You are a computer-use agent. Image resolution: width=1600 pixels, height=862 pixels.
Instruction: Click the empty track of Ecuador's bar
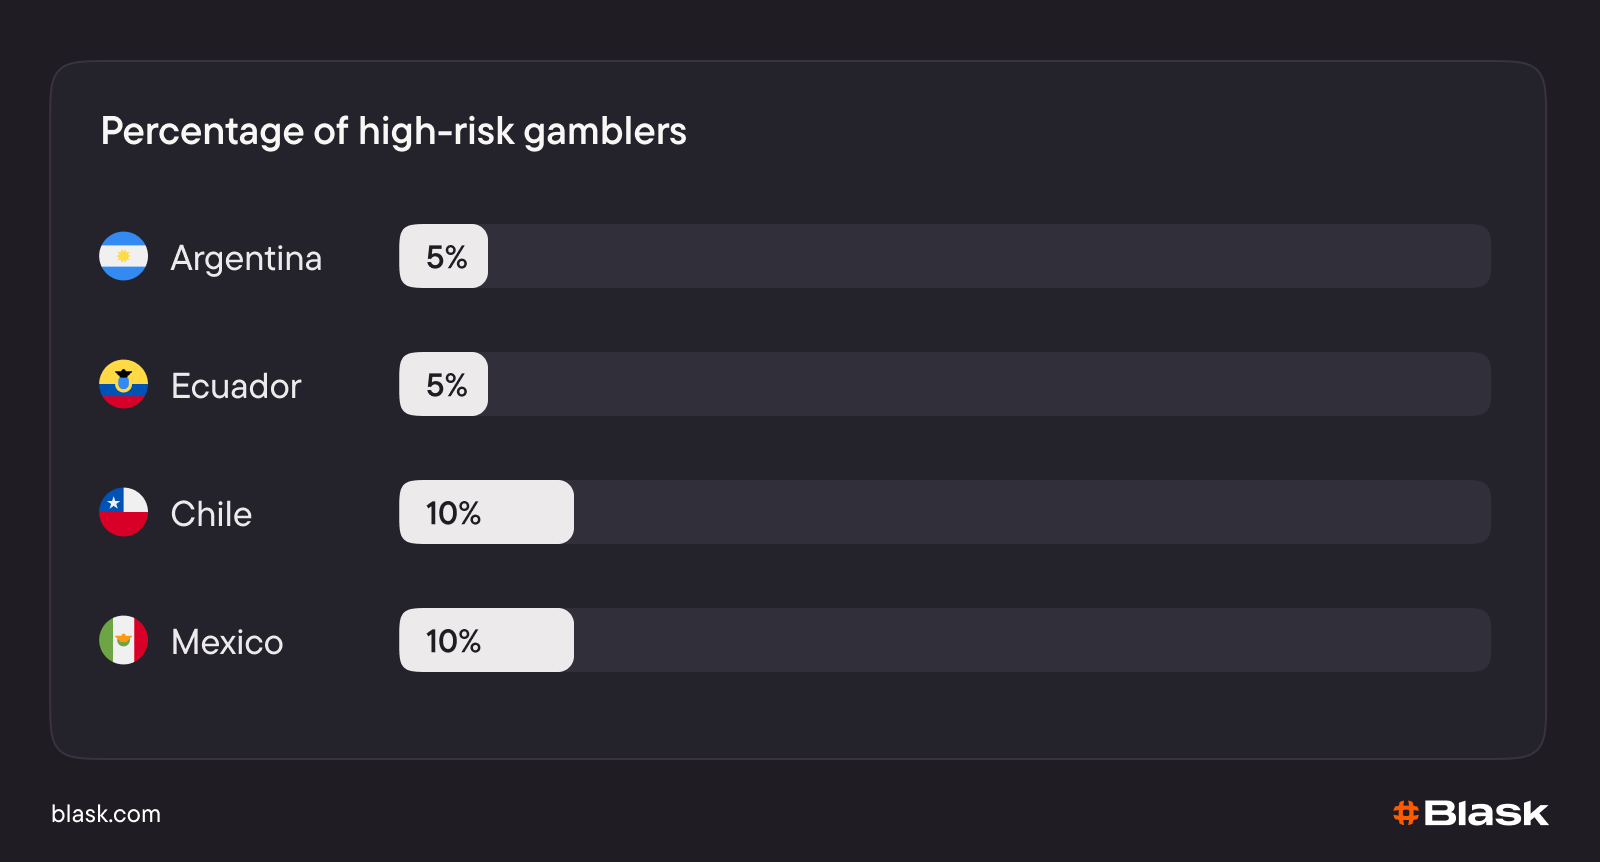pyautogui.click(x=988, y=384)
